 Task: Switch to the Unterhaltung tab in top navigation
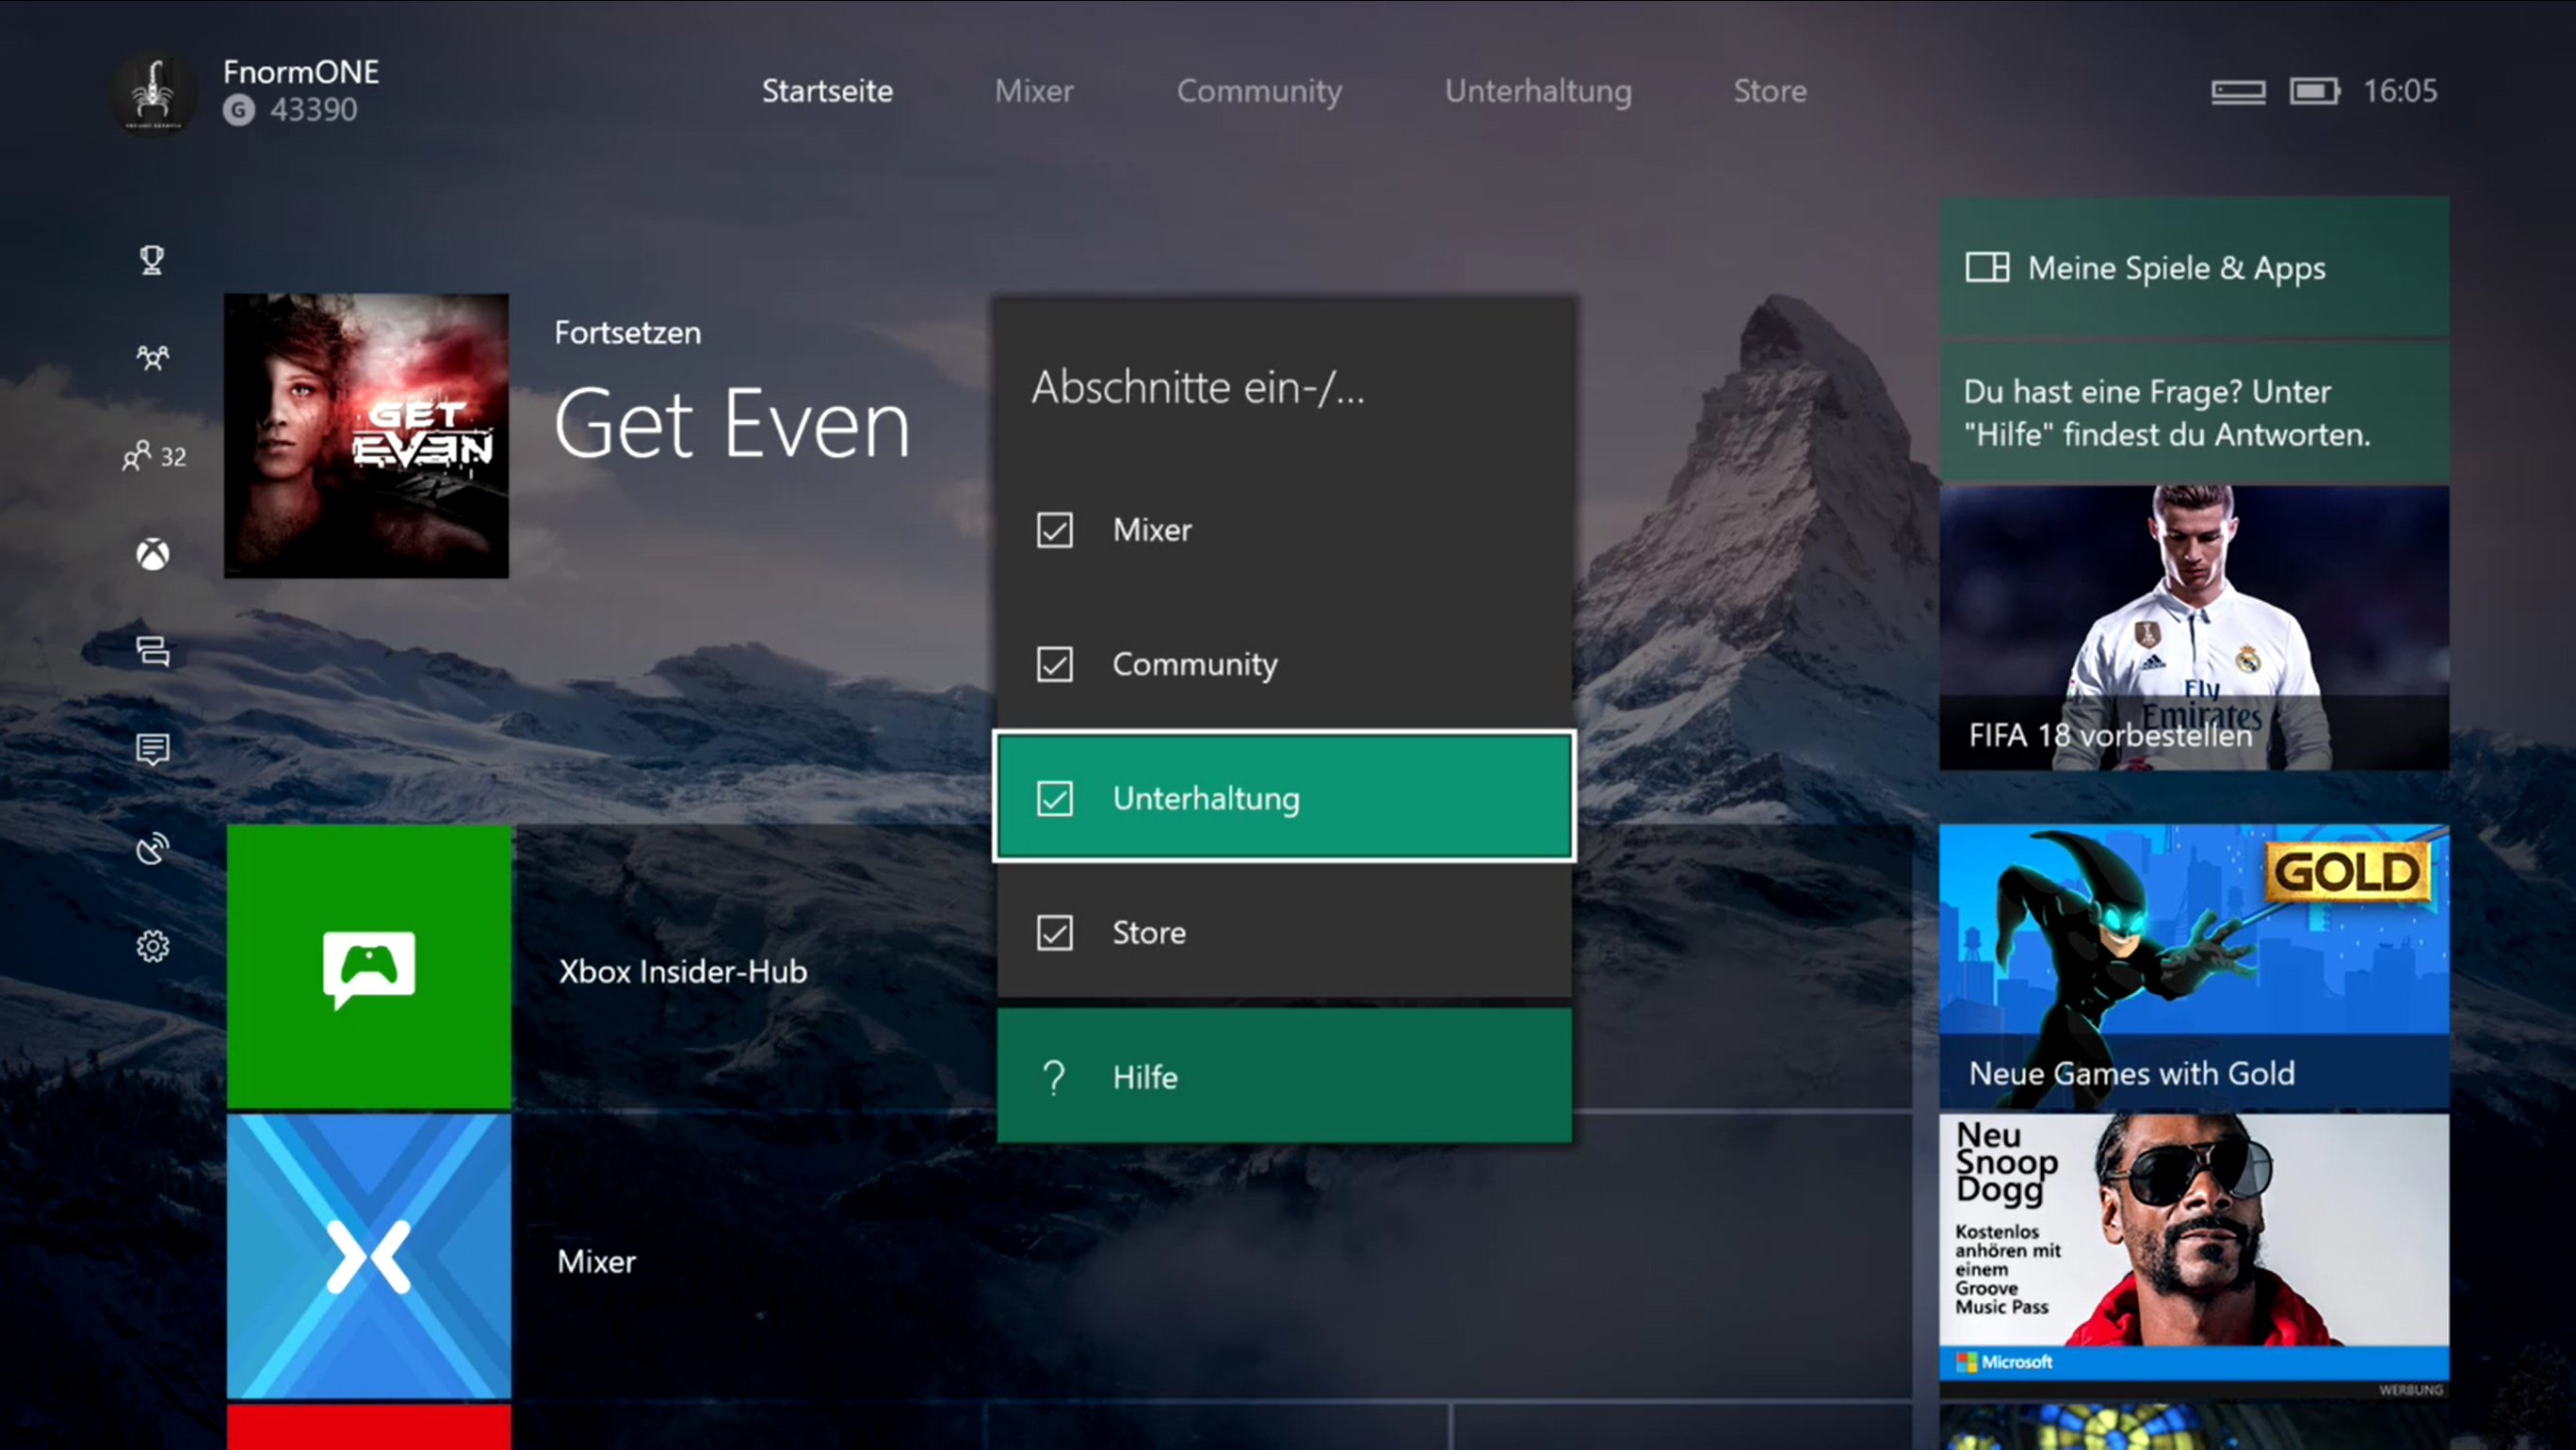tap(1538, 91)
